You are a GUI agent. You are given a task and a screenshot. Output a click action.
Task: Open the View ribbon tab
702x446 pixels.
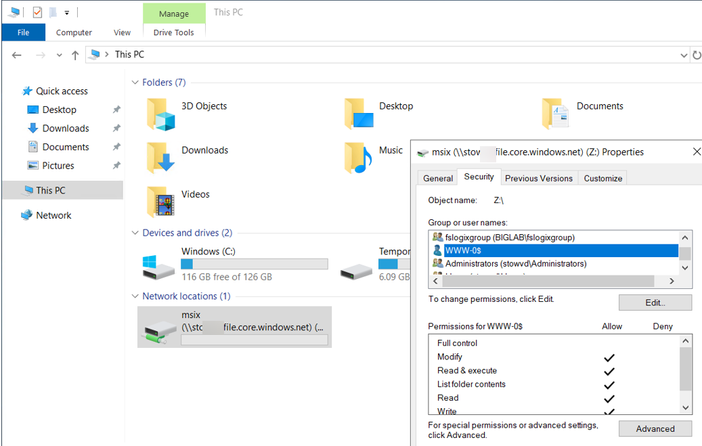pos(122,32)
